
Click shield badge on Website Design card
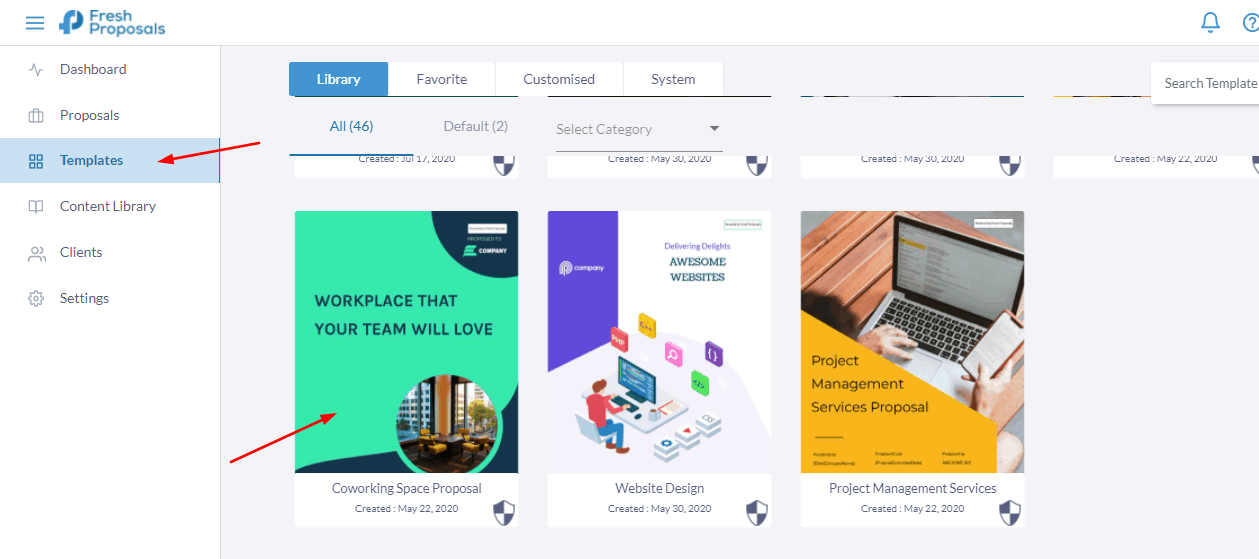tap(757, 514)
